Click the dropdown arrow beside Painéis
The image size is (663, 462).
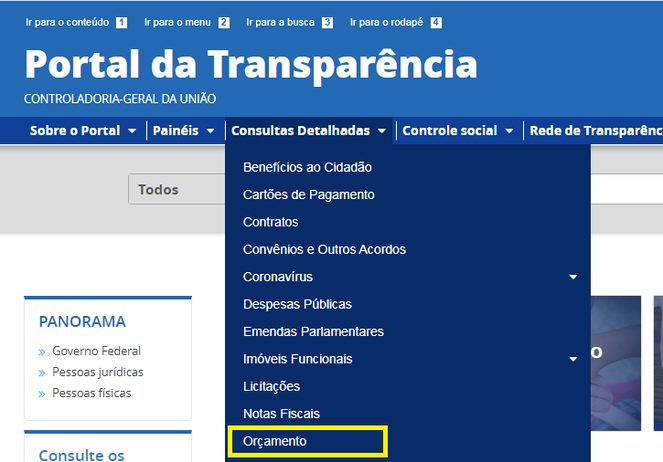pyautogui.click(x=210, y=131)
